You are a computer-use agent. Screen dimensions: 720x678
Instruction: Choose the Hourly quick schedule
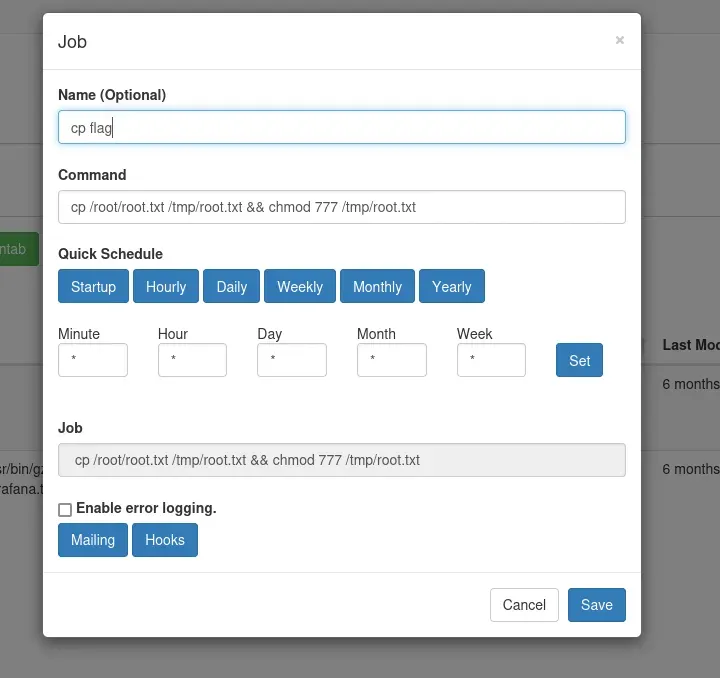pos(166,286)
